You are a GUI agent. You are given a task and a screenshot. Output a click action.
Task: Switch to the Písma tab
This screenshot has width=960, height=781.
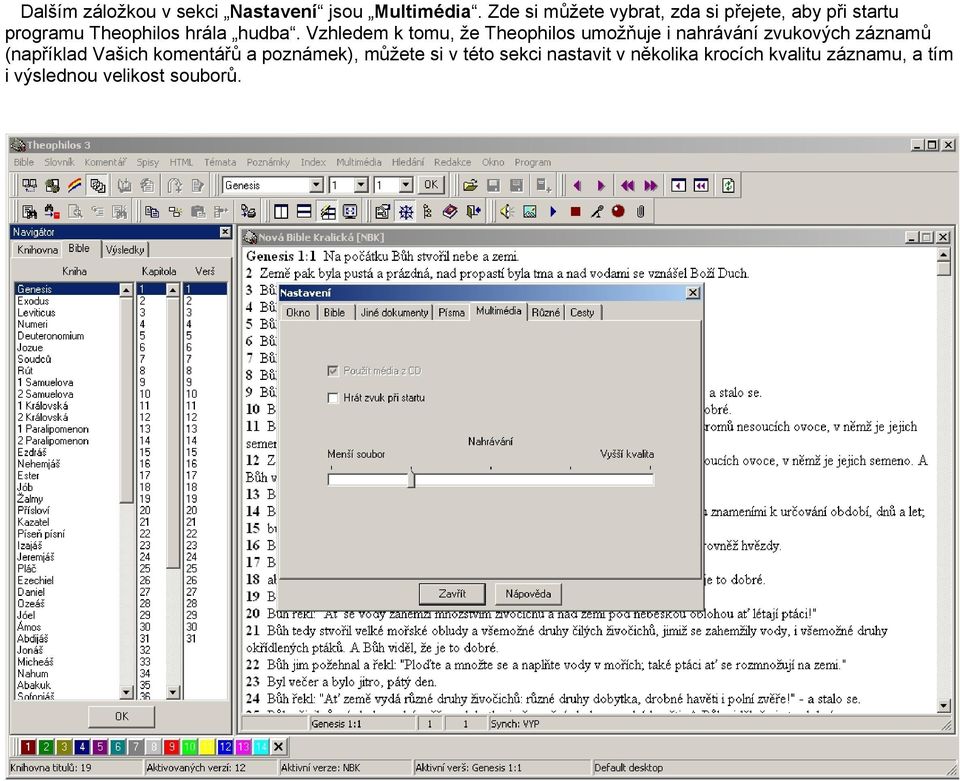pos(451,312)
